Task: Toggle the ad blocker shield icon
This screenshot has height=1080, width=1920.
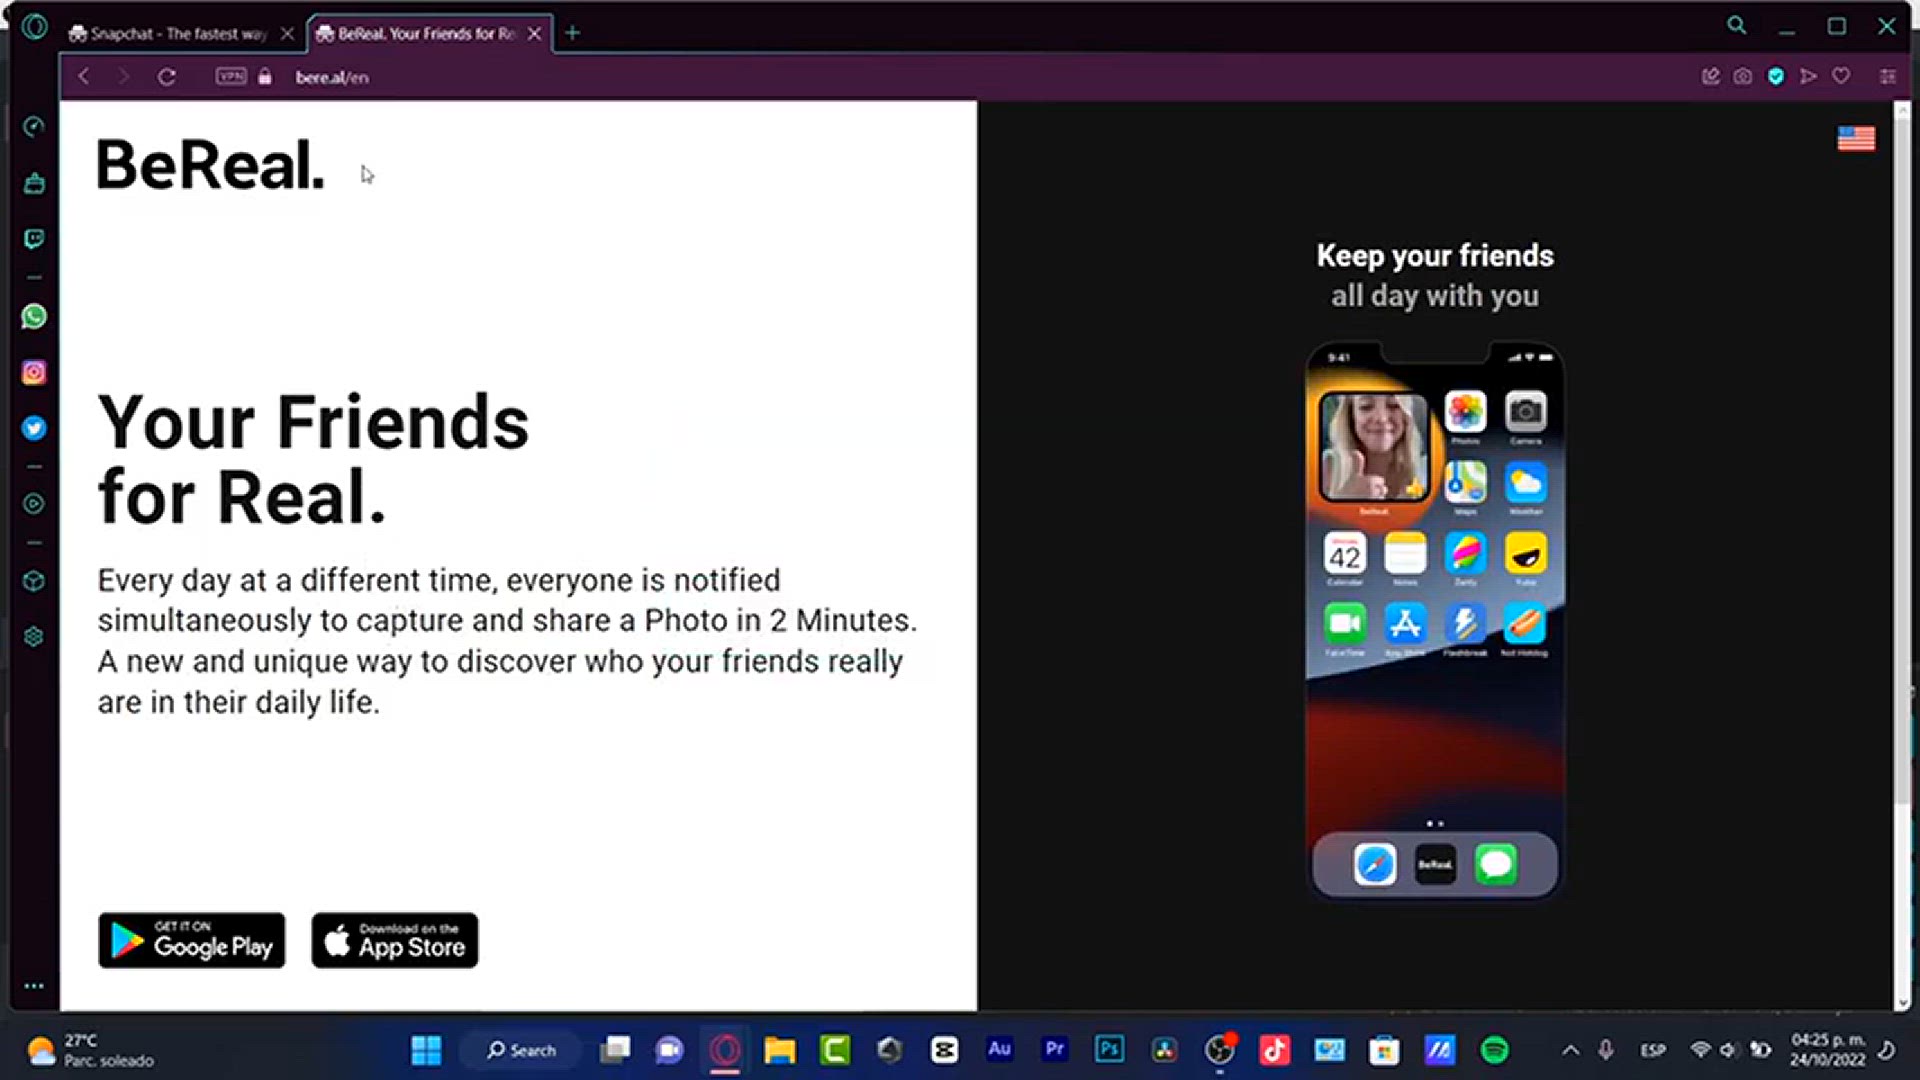Action: click(x=1776, y=77)
